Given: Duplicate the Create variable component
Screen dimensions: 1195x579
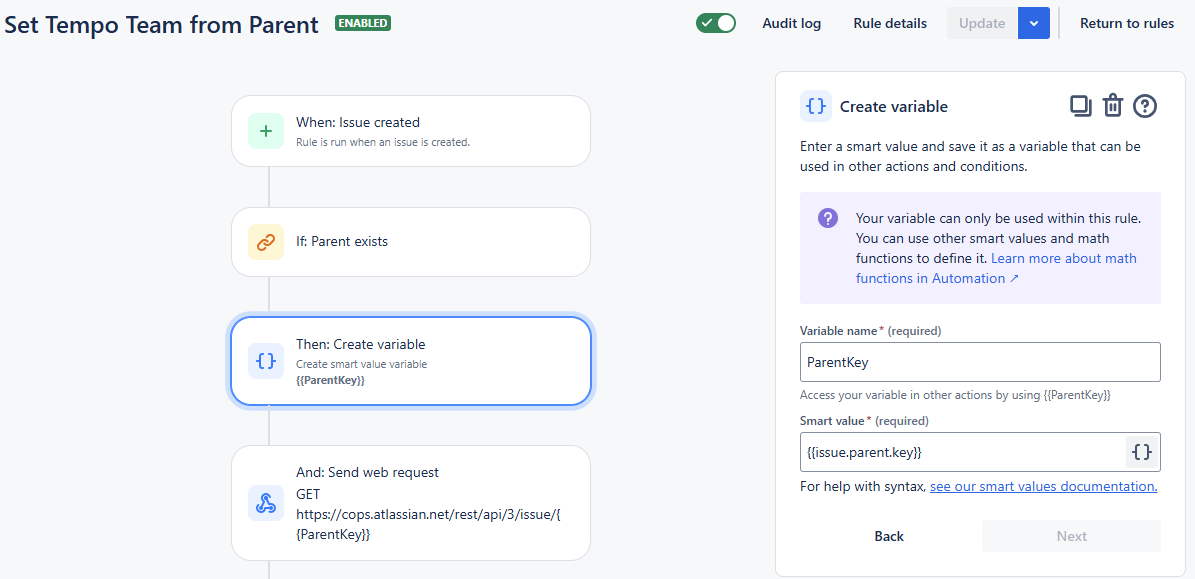Looking at the screenshot, I should point(1080,106).
